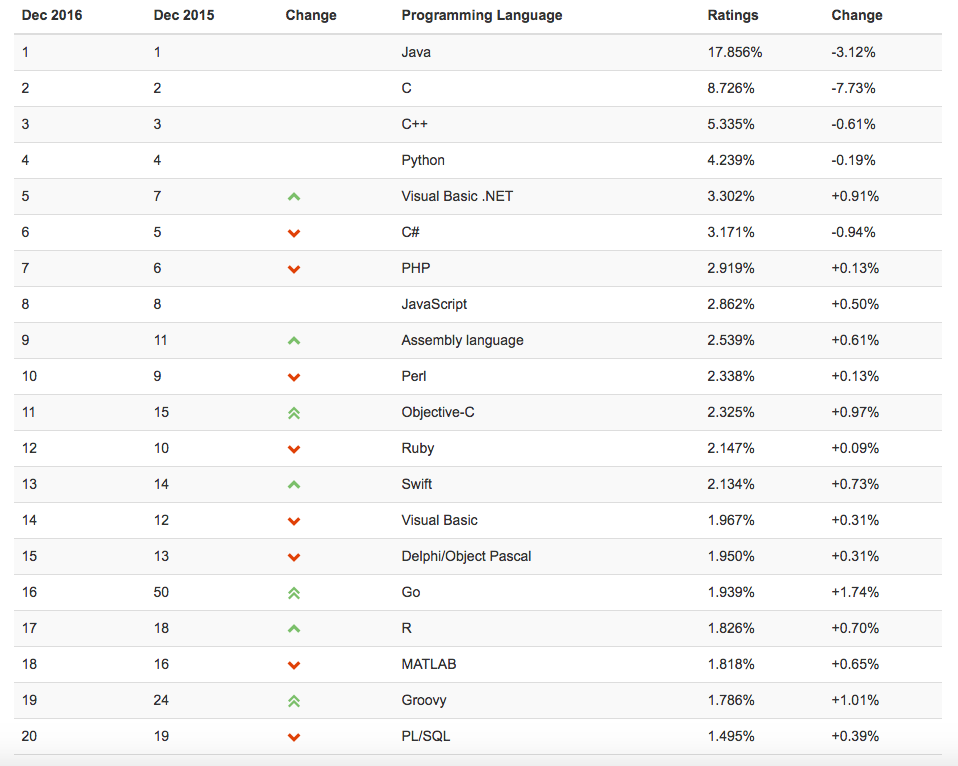This screenshot has width=958, height=766.
Task: Click the red down arrow beside PHP
Action: (x=294, y=269)
